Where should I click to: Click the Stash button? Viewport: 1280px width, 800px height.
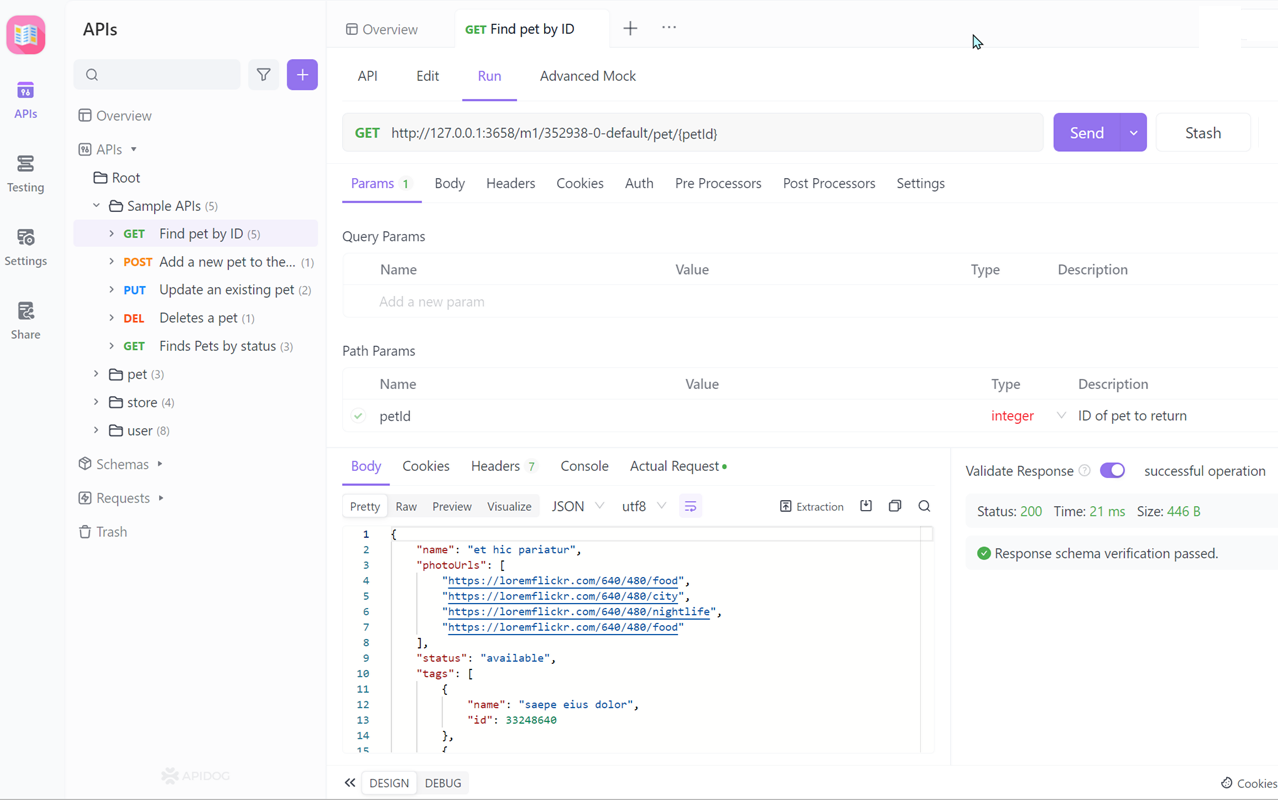[1203, 133]
